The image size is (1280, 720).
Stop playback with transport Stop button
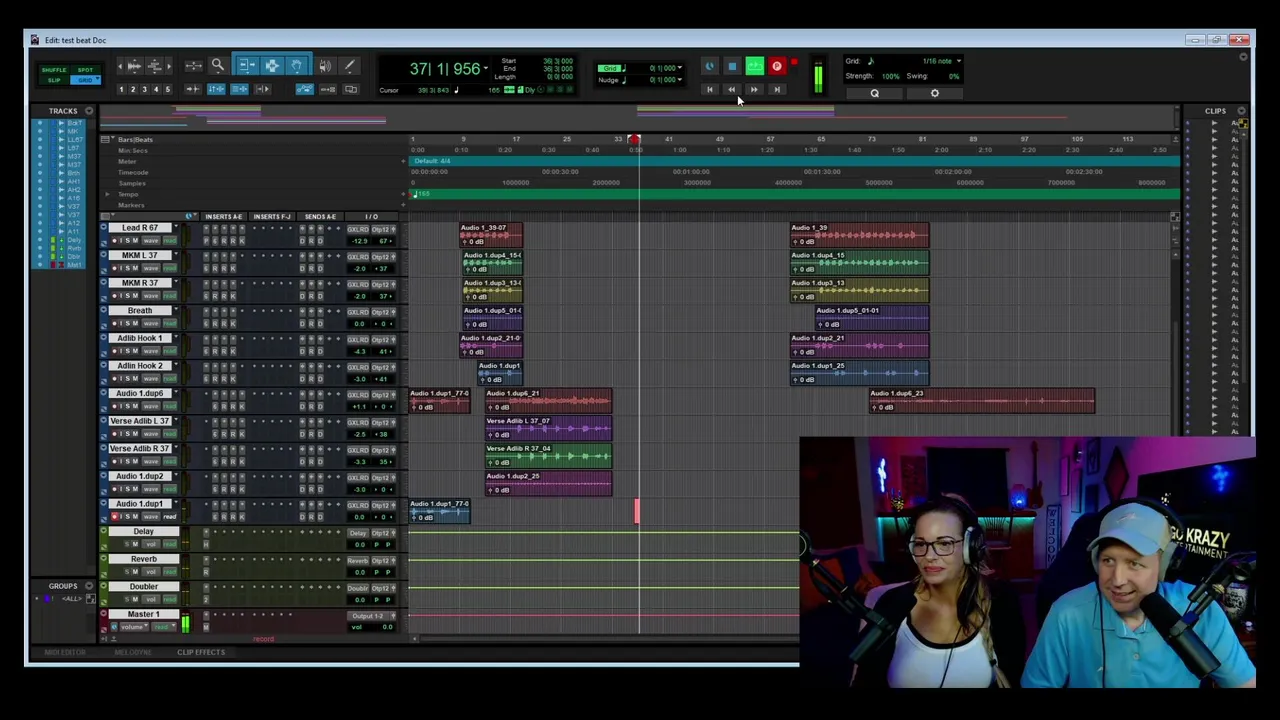coord(732,67)
